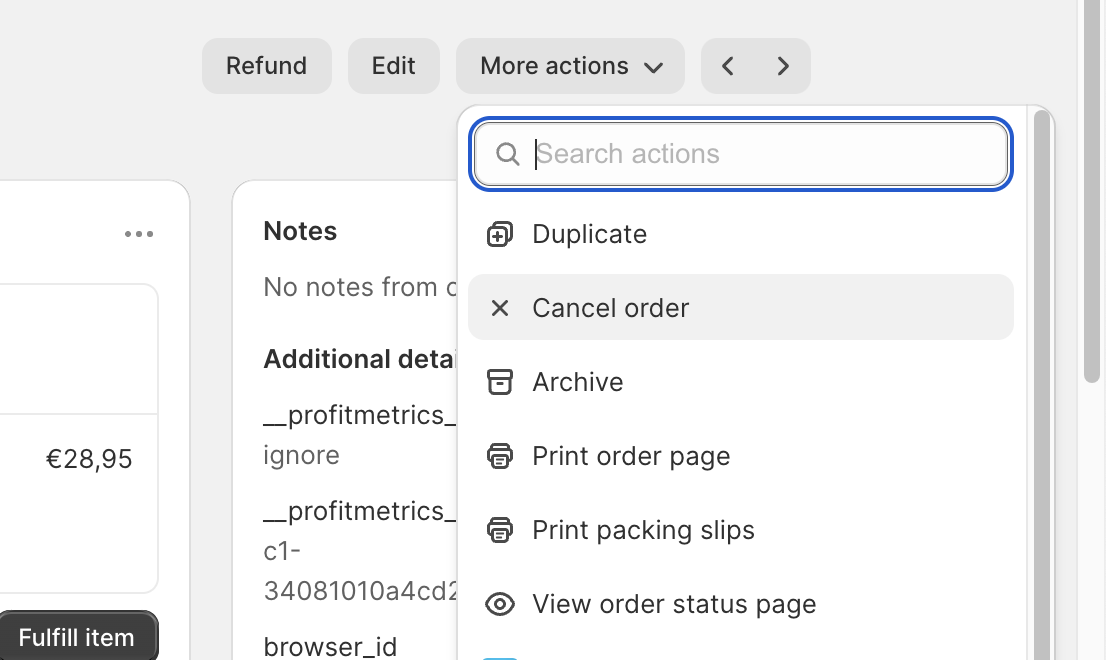The height and width of the screenshot is (660, 1106).
Task: Click the X icon beside Cancel order
Action: tap(499, 308)
